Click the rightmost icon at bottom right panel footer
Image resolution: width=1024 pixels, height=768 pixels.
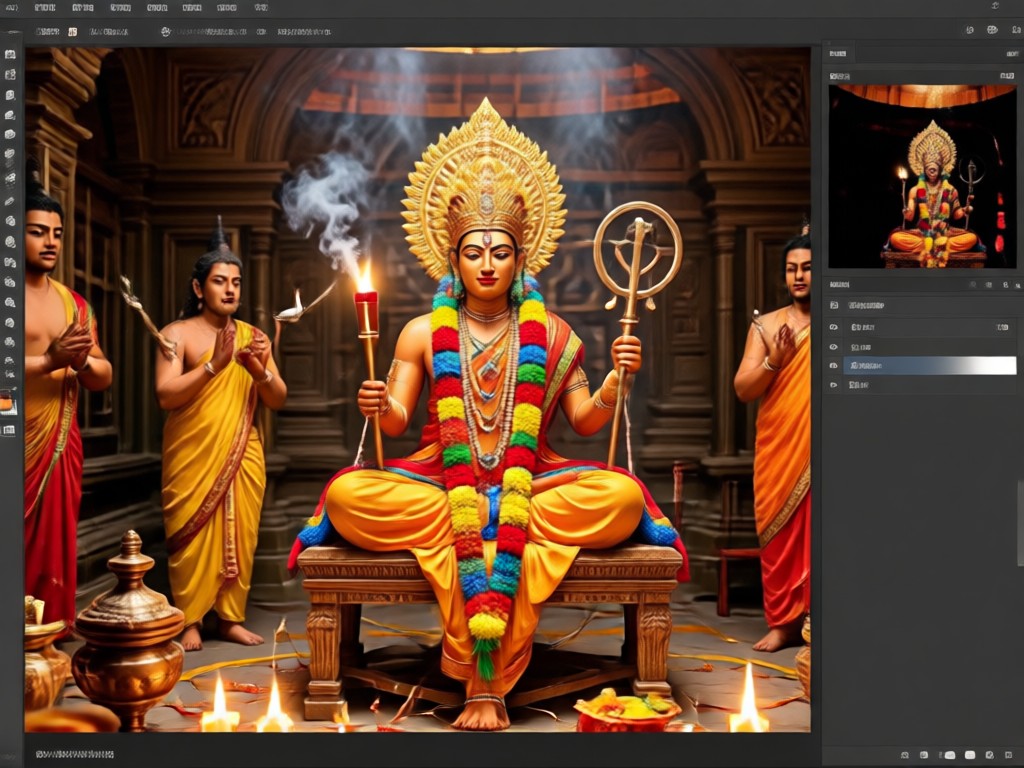[x=1010, y=755]
